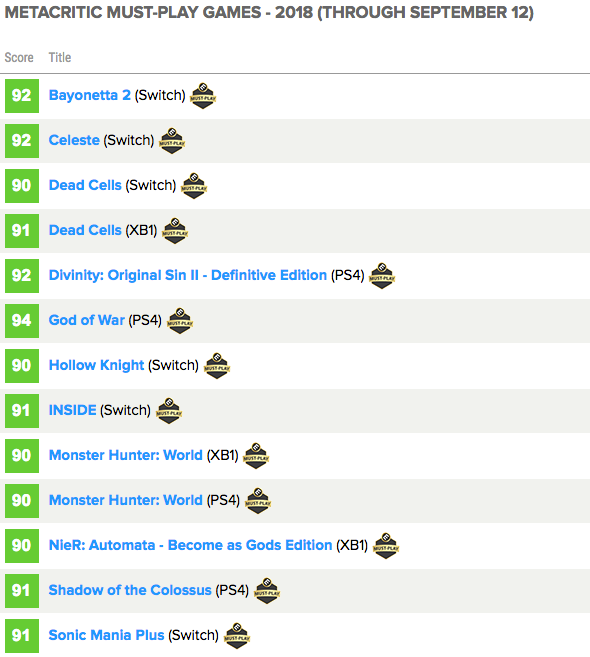
Task: Click the (Switch) label after Sonic Mania Plus
Action: pos(194,636)
